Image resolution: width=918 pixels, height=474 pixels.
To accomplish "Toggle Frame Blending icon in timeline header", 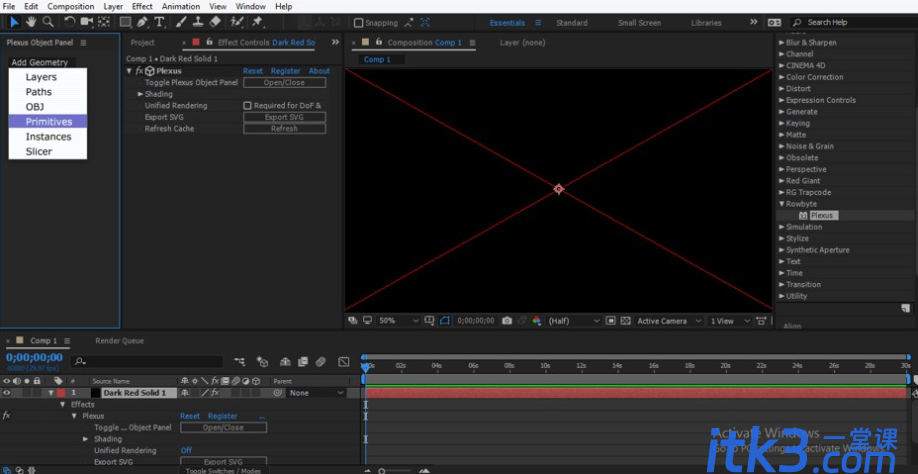I will point(303,362).
